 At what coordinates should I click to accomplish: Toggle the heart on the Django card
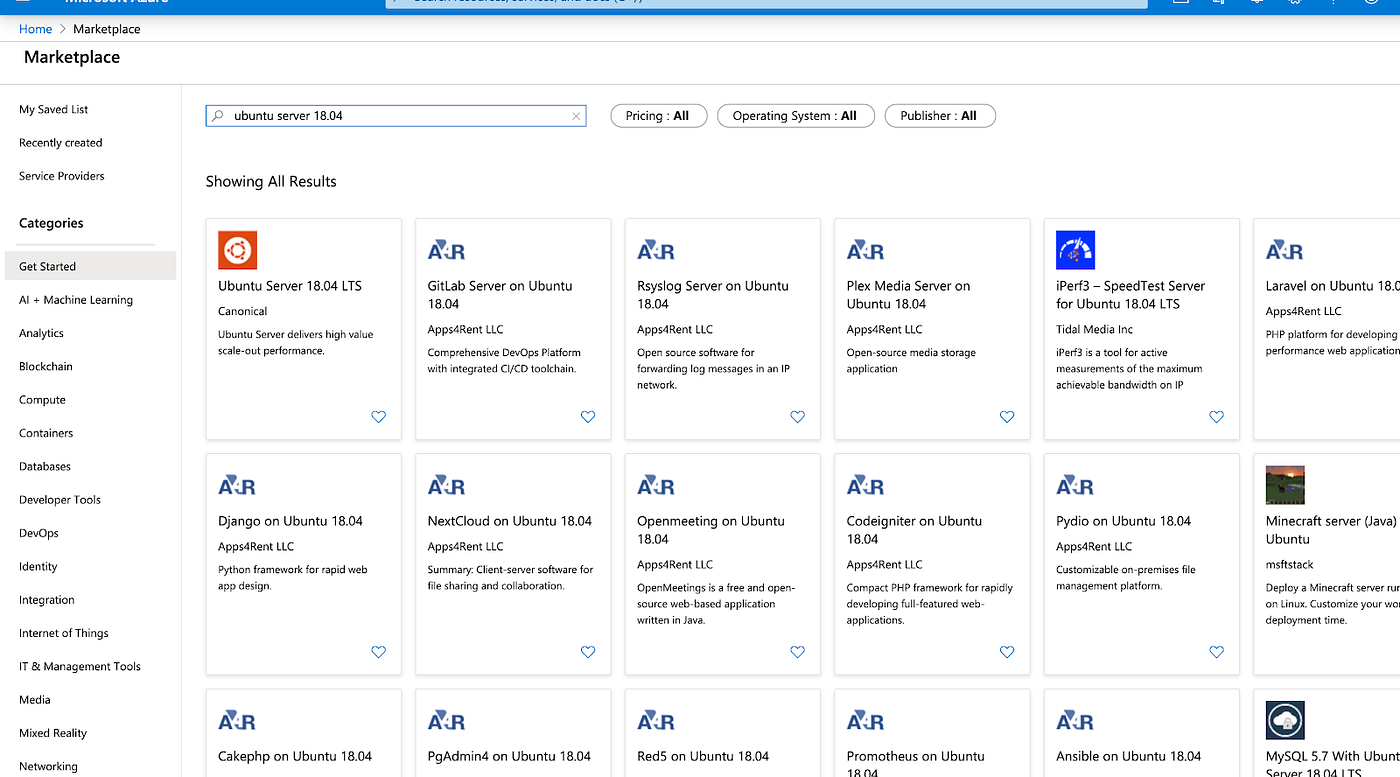[378, 652]
